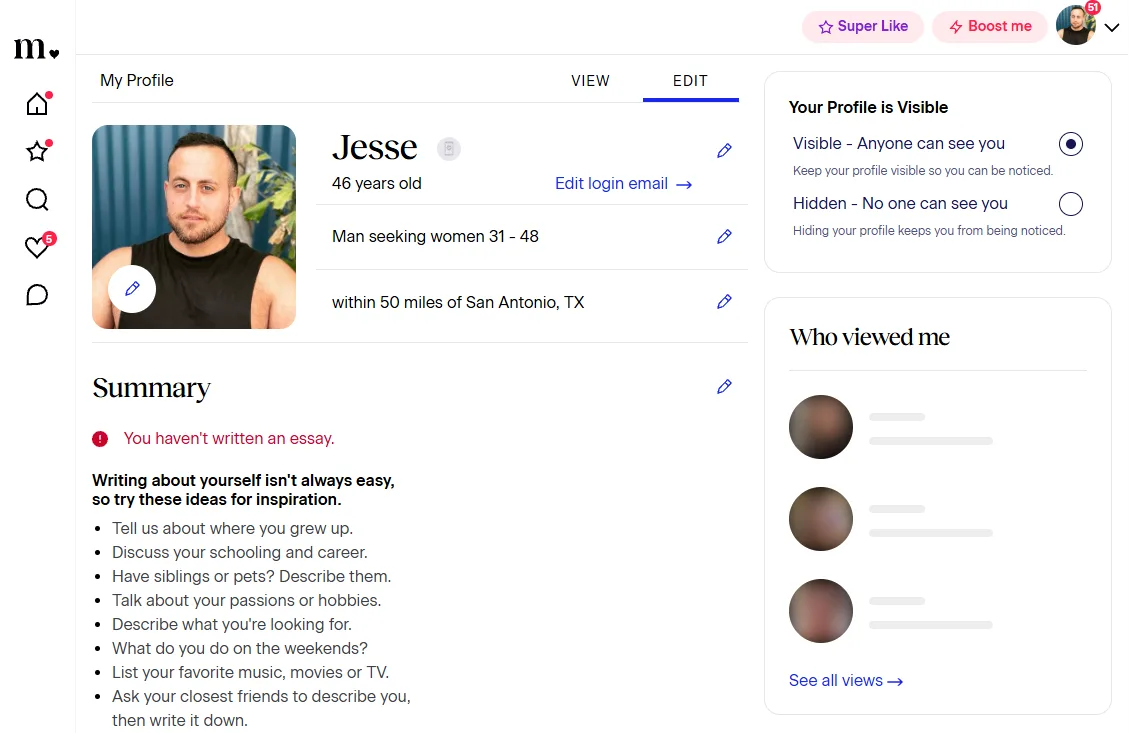1129x733 pixels.
Task: Click 'Man seeking women 31 - 48' text
Action: click(x=435, y=236)
